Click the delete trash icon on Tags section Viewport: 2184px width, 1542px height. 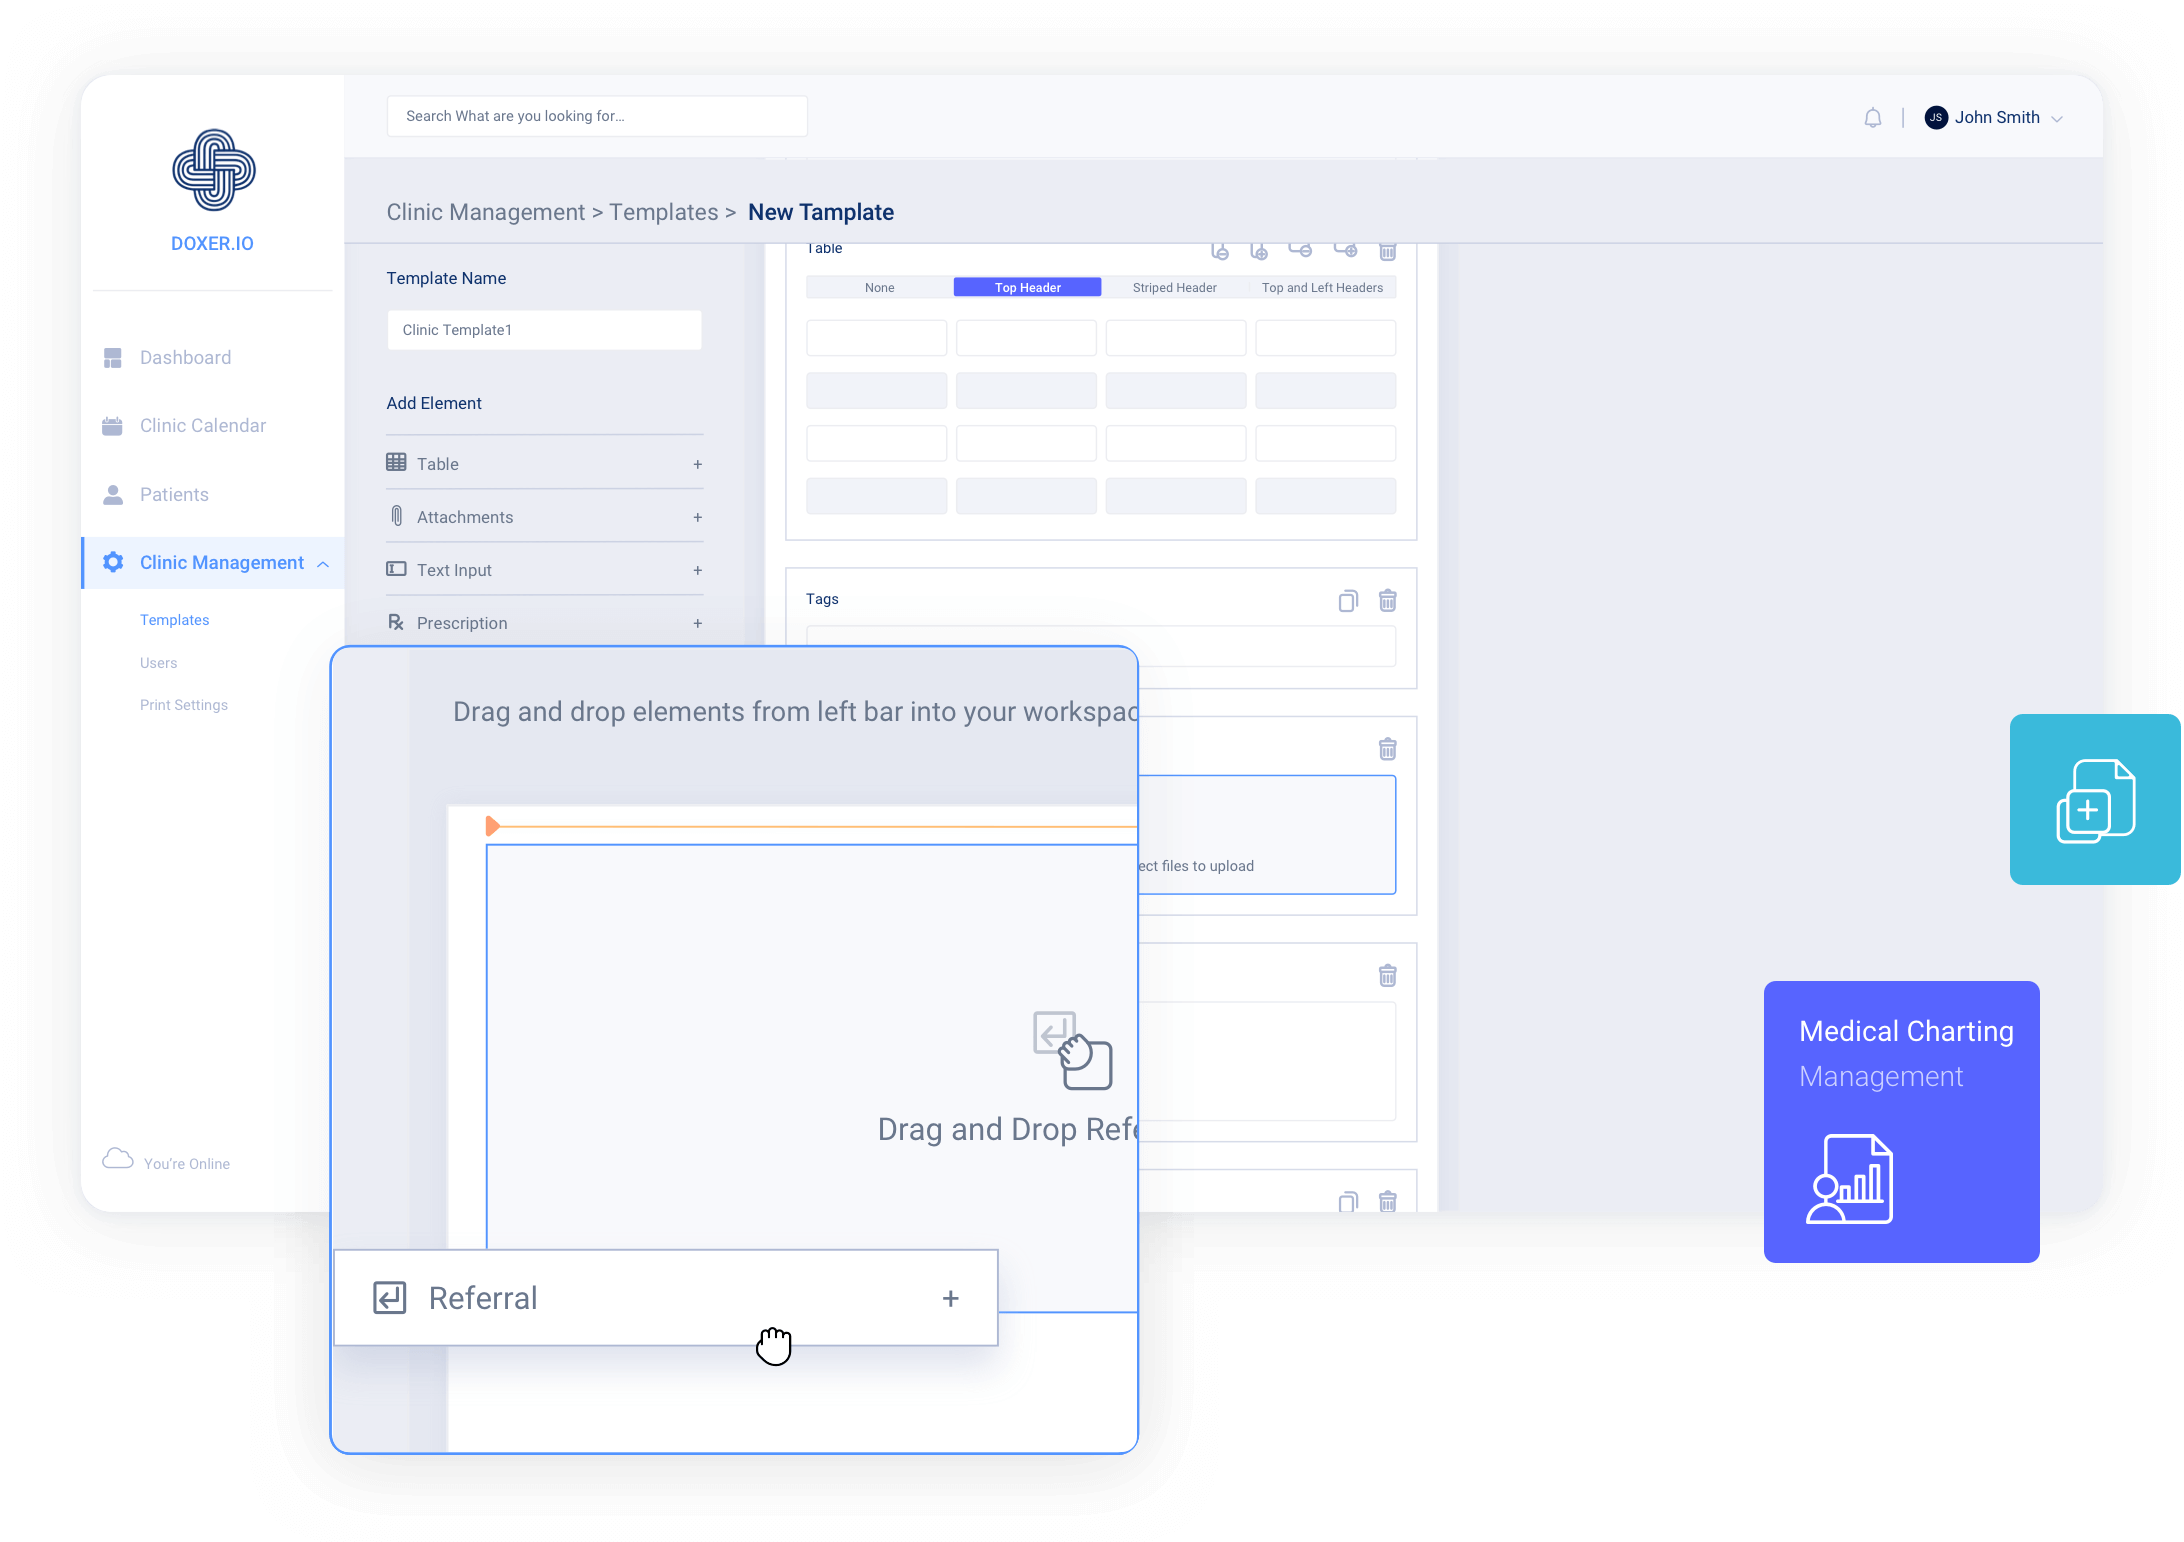click(x=1388, y=601)
